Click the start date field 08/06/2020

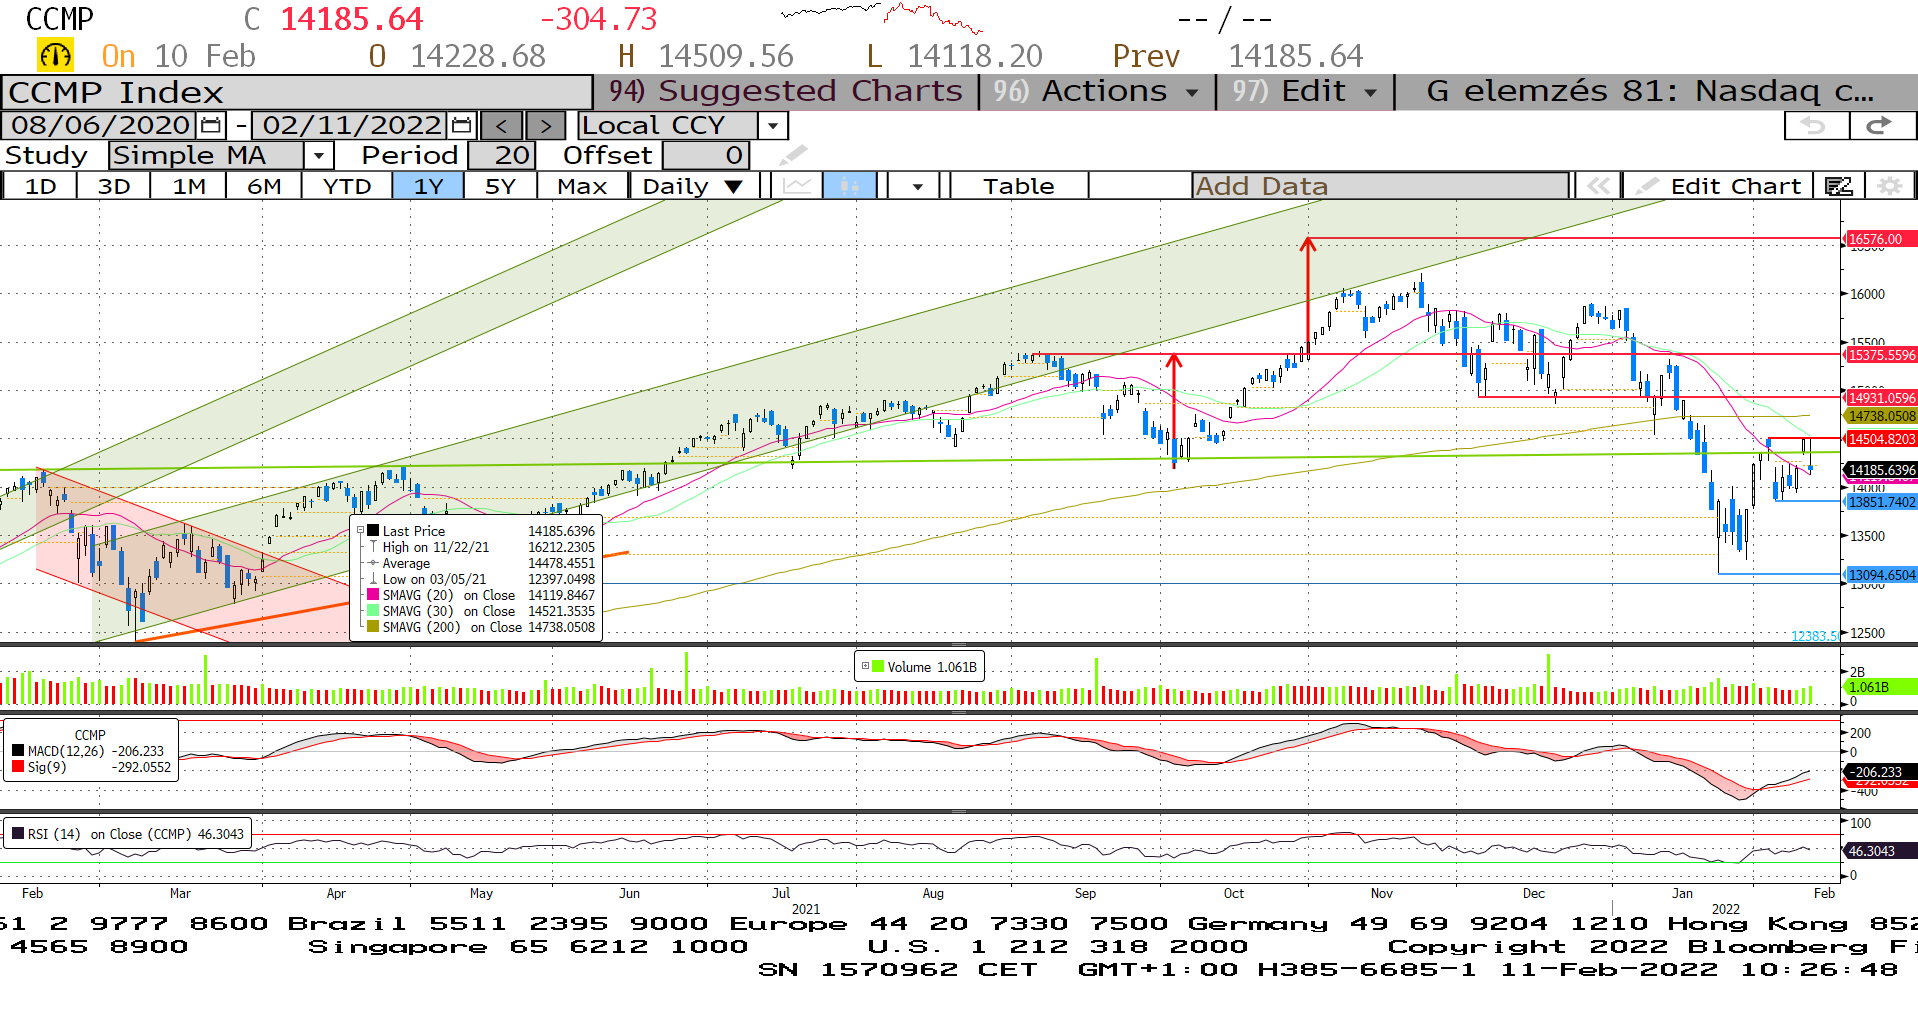tap(100, 125)
